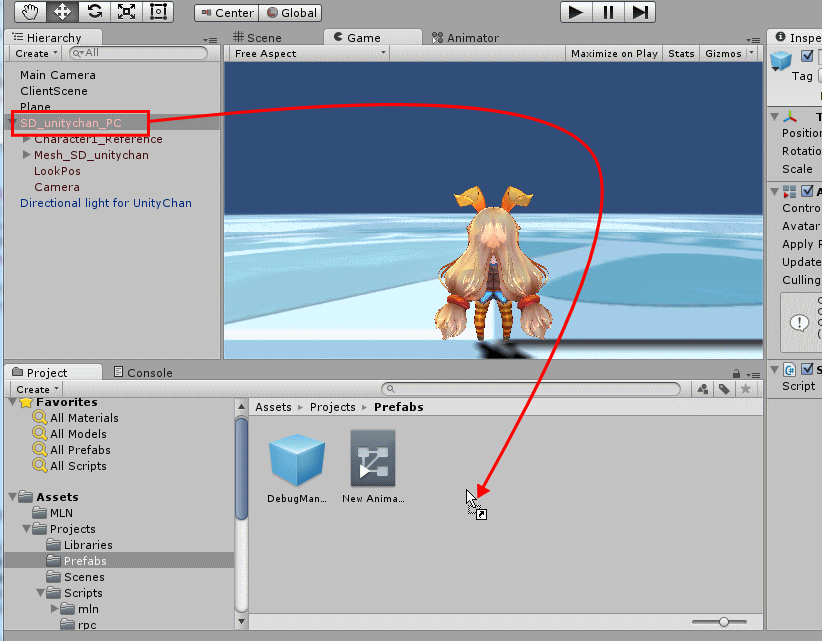
Task: Click Assets in the breadcrumb path
Action: point(273,407)
